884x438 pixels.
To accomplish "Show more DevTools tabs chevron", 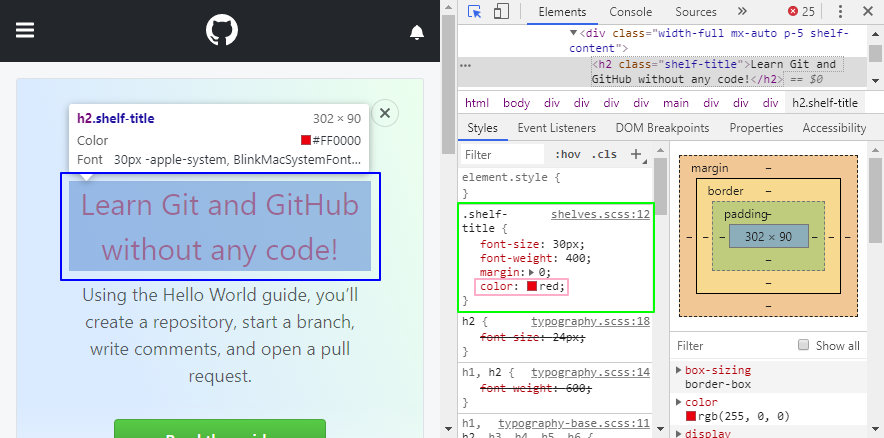I will tap(742, 11).
